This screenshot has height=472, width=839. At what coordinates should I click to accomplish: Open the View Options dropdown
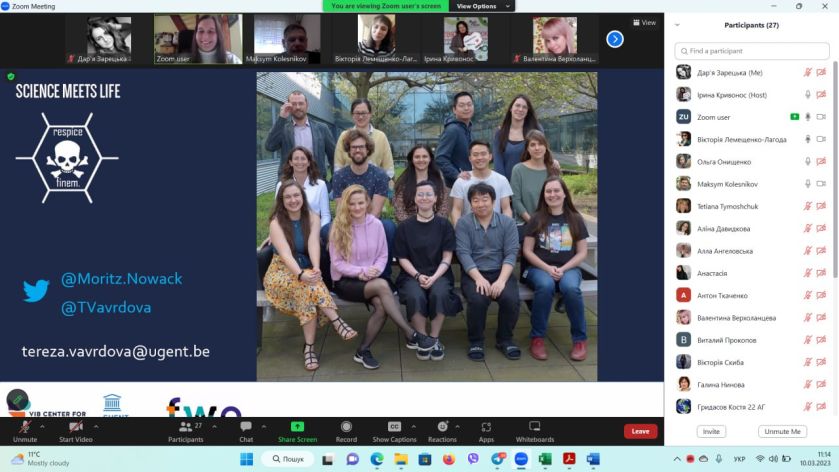tap(481, 6)
